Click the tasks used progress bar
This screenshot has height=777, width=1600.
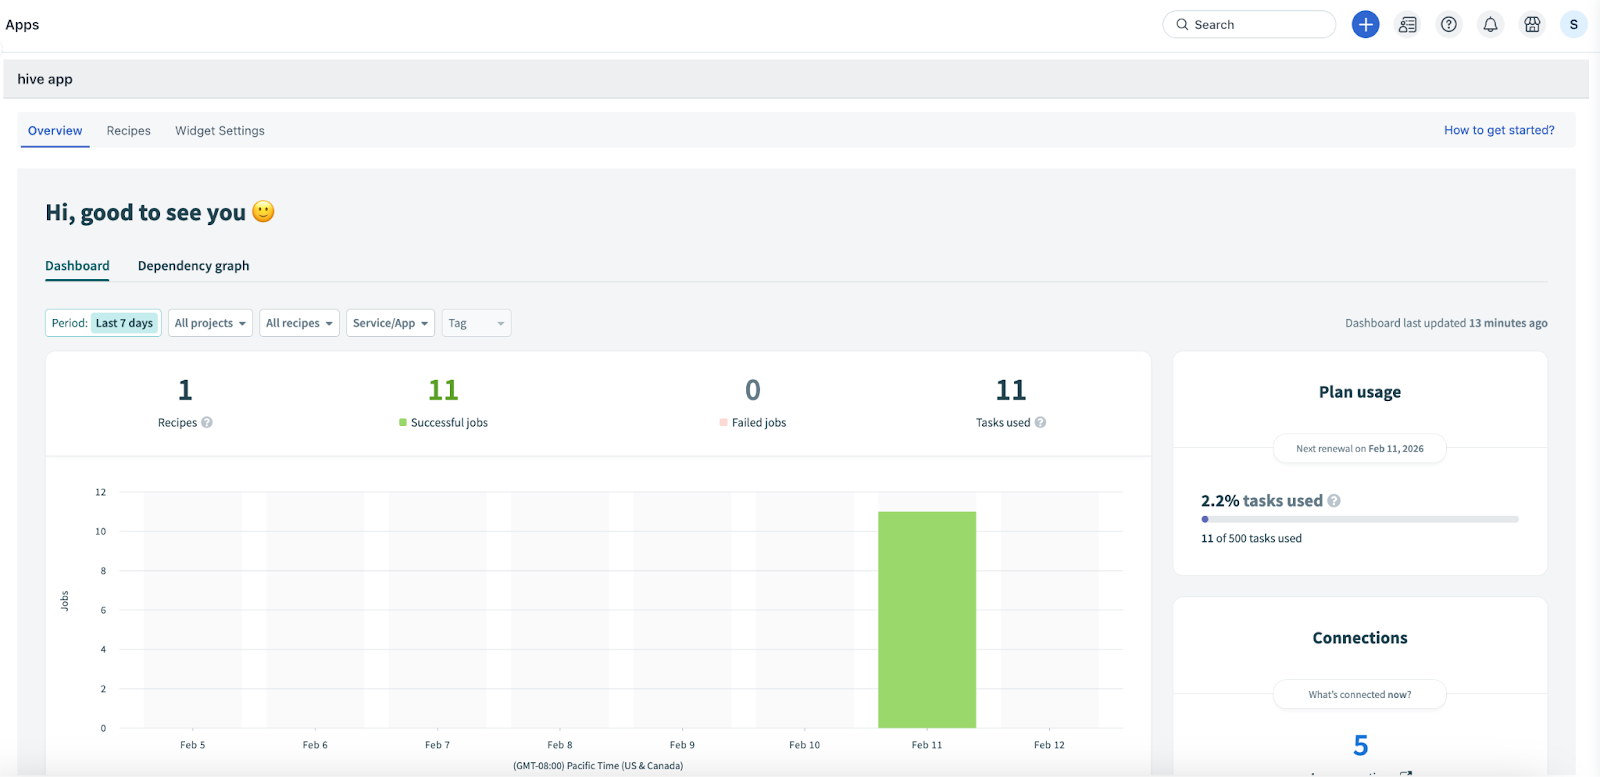tap(1360, 519)
